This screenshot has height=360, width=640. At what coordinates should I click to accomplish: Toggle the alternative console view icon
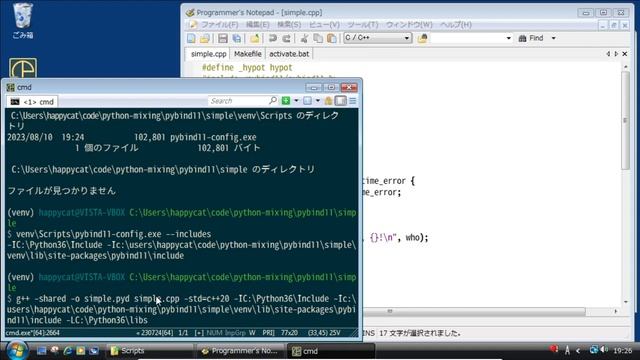pos(340,100)
